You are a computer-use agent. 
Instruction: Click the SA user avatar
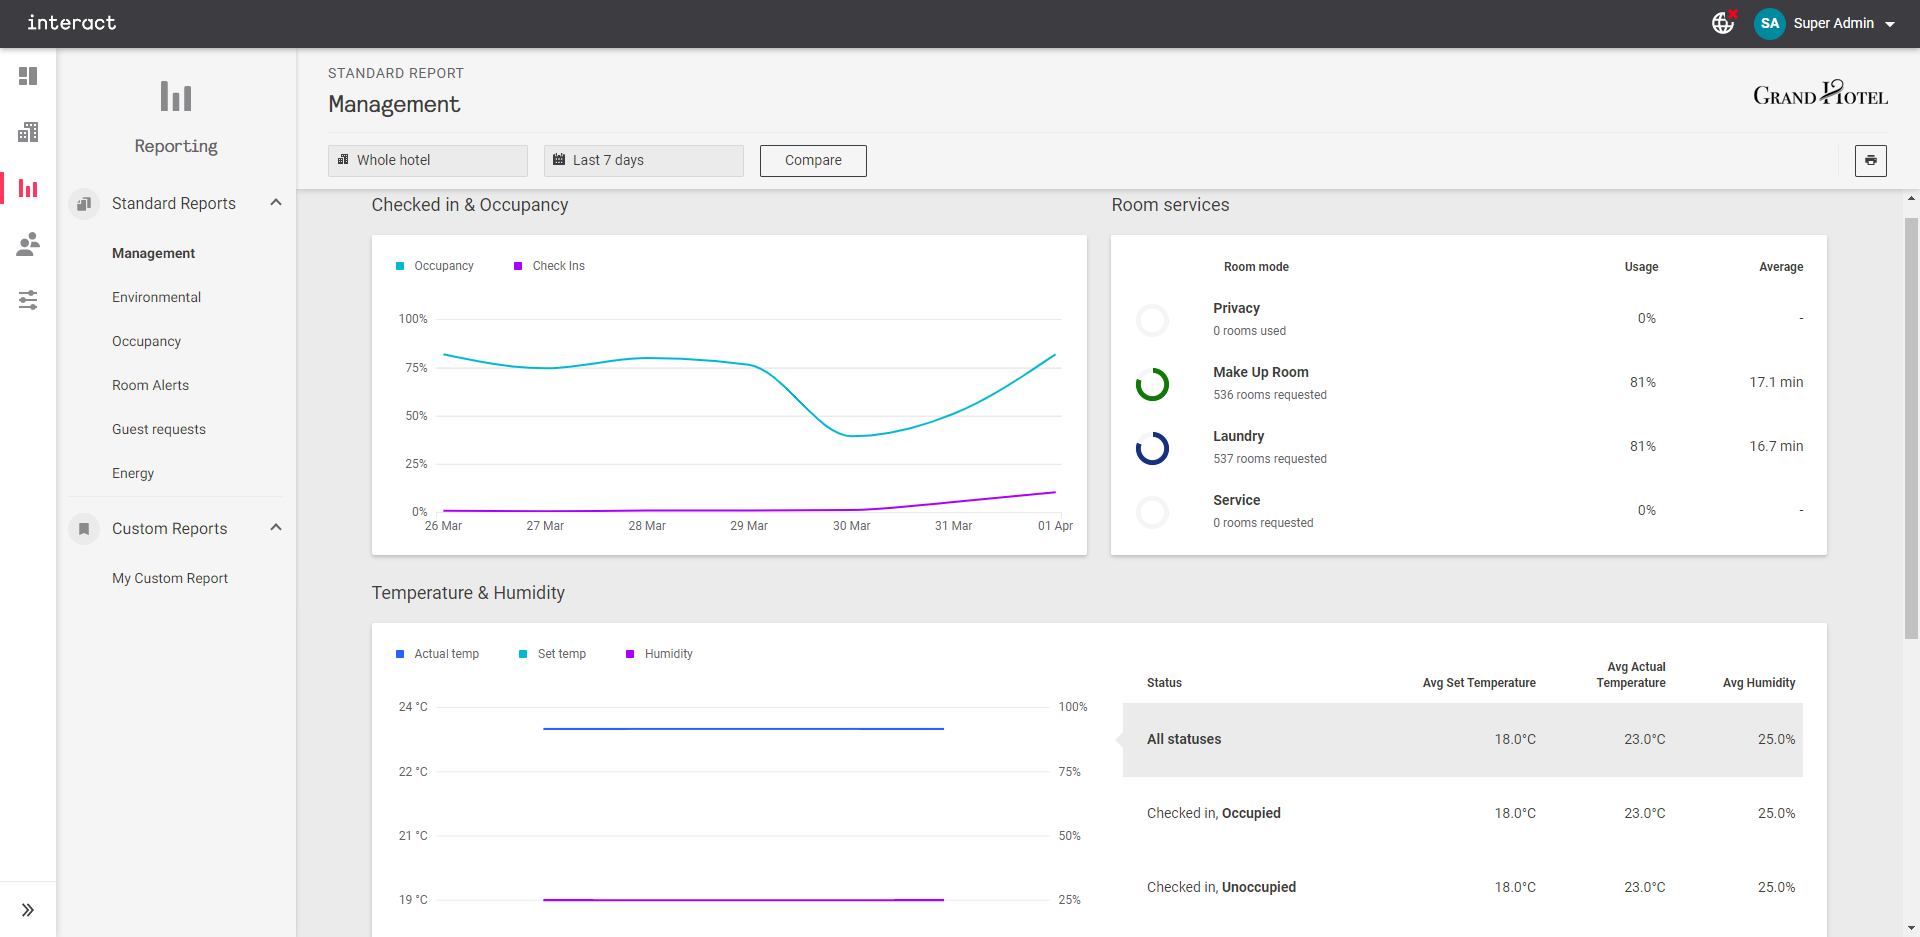pyautogui.click(x=1770, y=23)
